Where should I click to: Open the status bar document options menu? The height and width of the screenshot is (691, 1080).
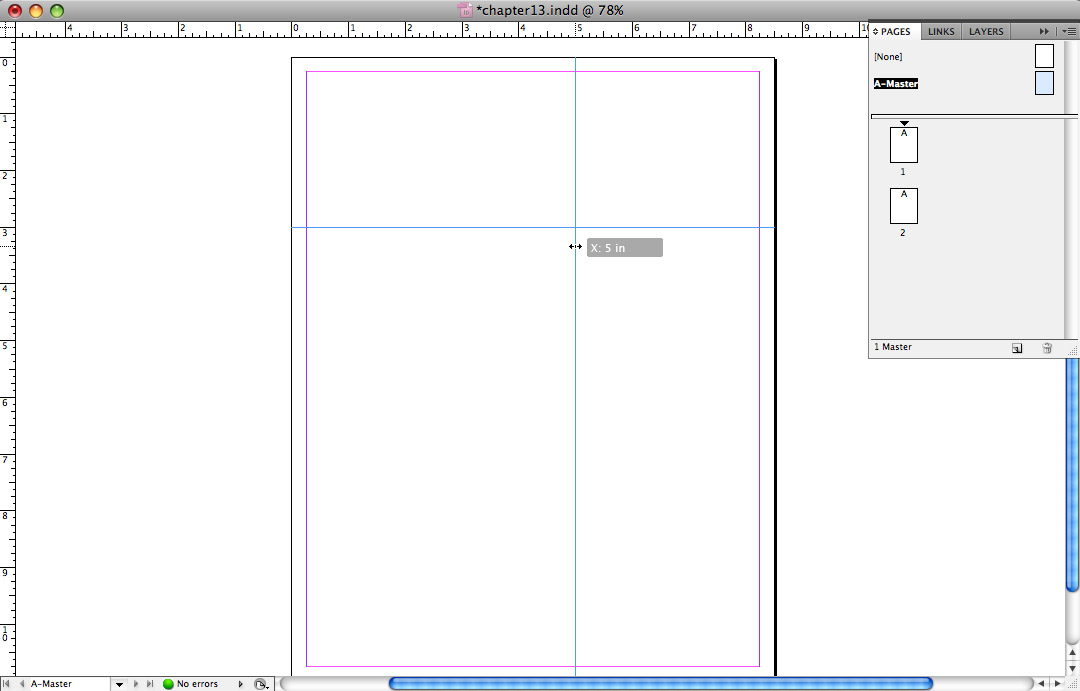tap(261, 684)
